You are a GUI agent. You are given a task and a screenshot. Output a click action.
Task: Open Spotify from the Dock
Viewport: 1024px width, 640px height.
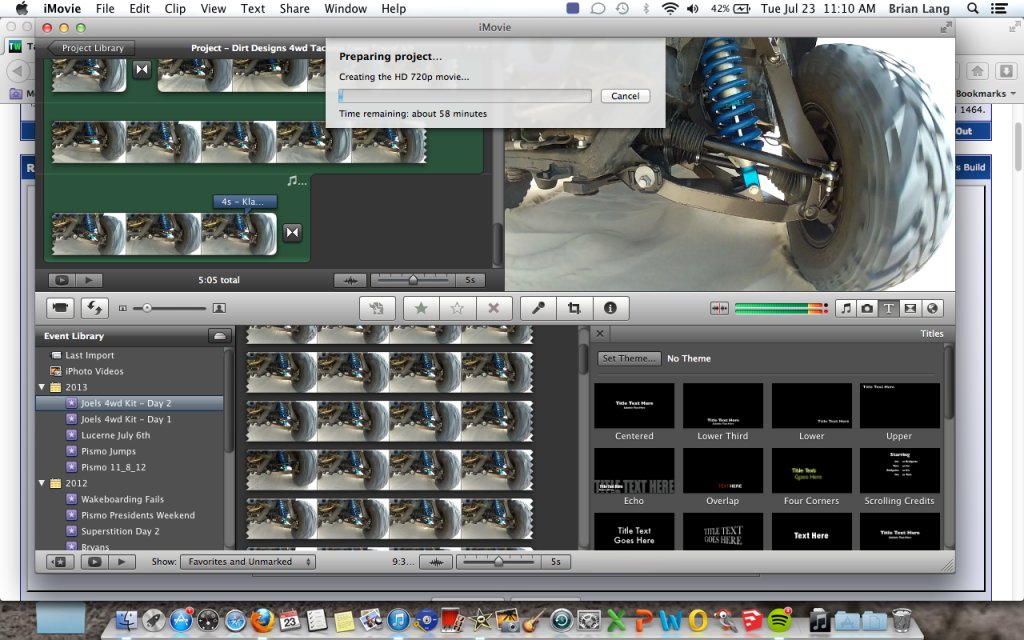coord(779,620)
